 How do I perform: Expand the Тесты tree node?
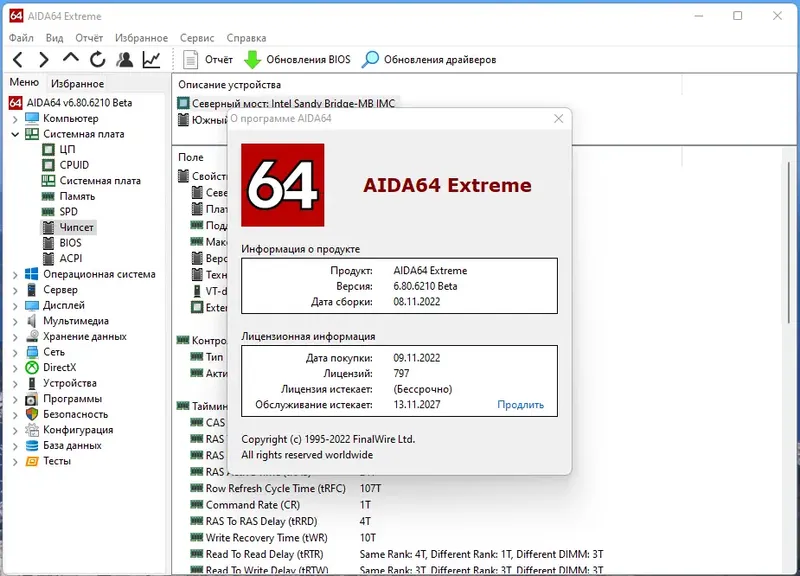(x=15, y=462)
